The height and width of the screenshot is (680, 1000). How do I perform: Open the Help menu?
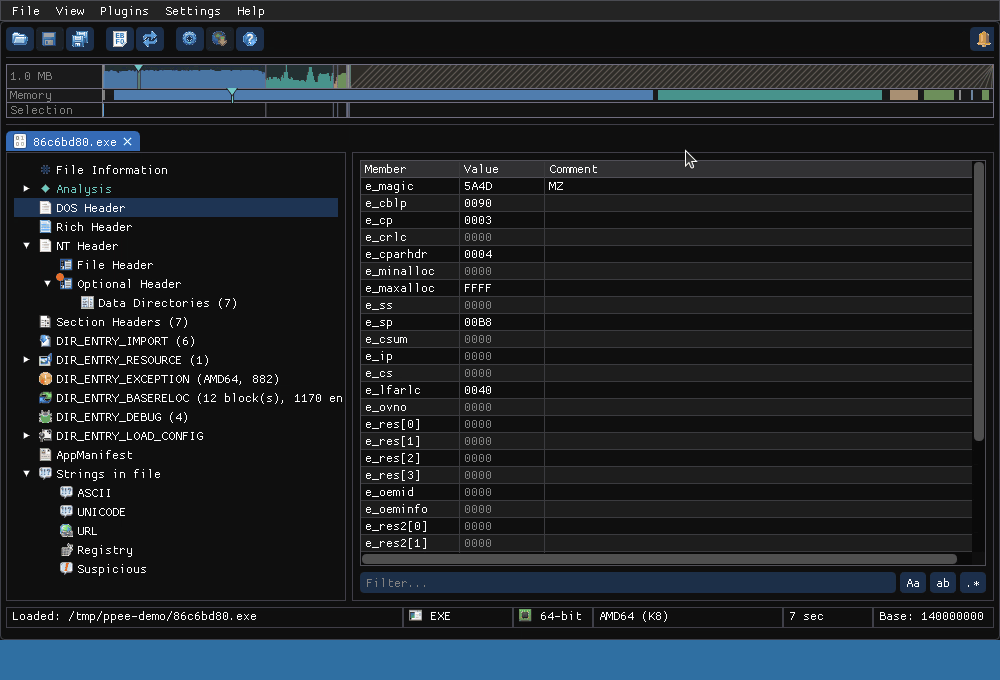251,11
